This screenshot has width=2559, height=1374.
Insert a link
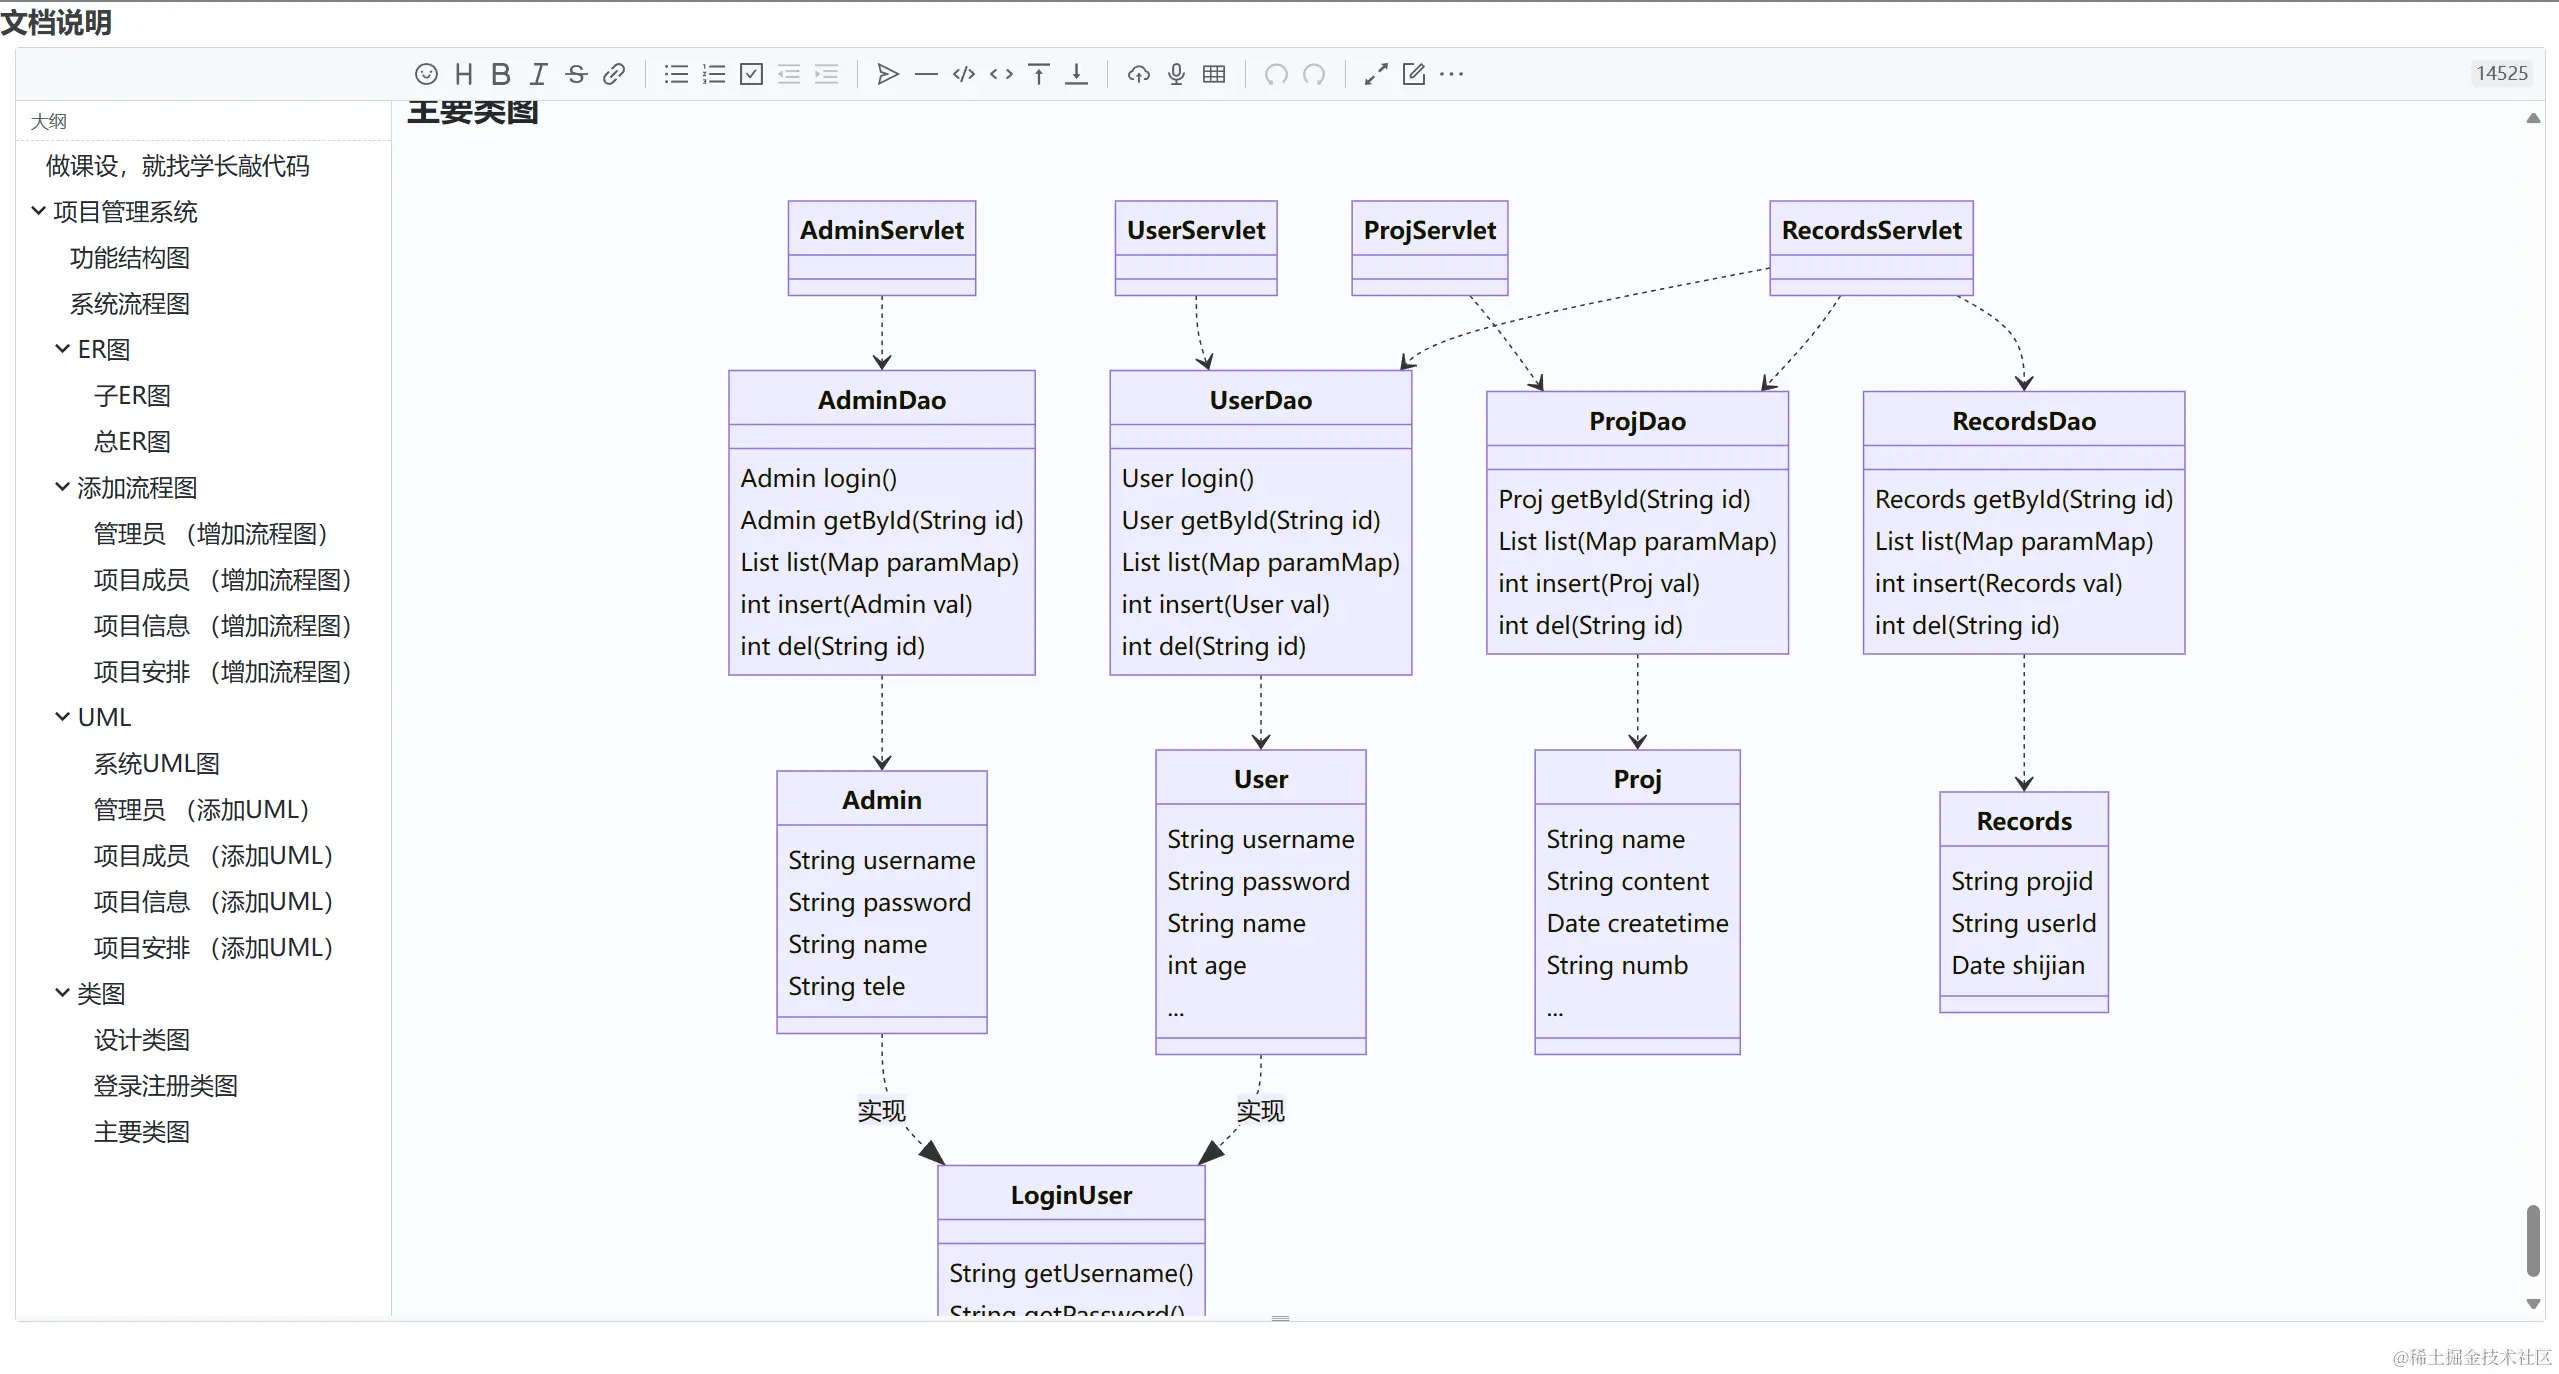pos(614,74)
